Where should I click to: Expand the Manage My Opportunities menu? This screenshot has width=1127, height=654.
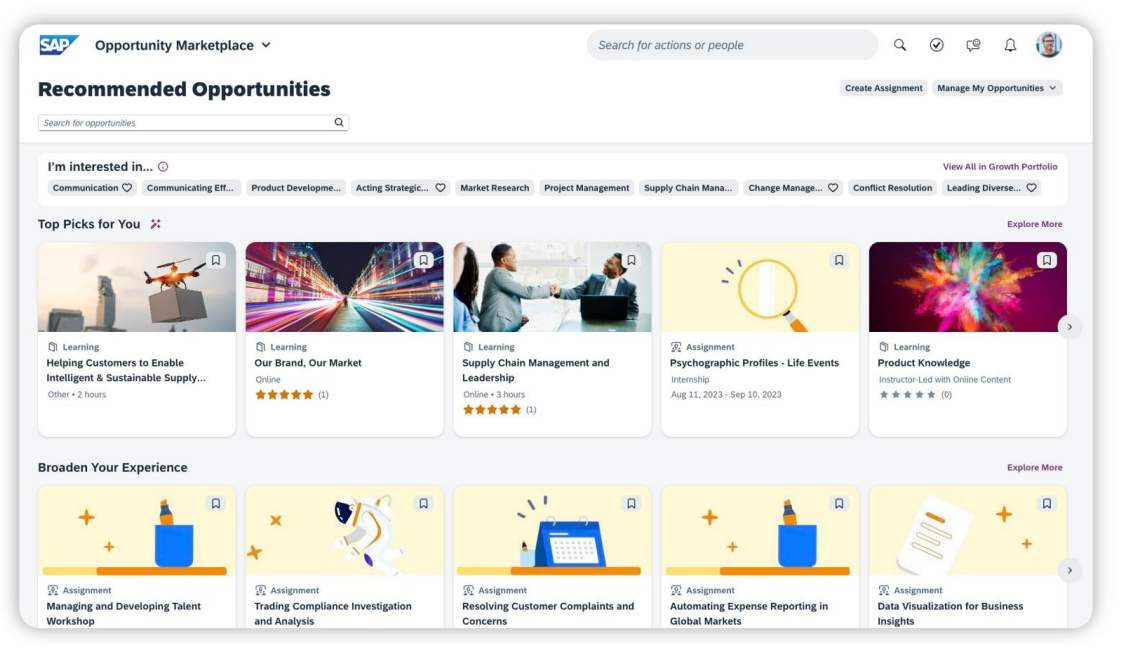point(997,88)
